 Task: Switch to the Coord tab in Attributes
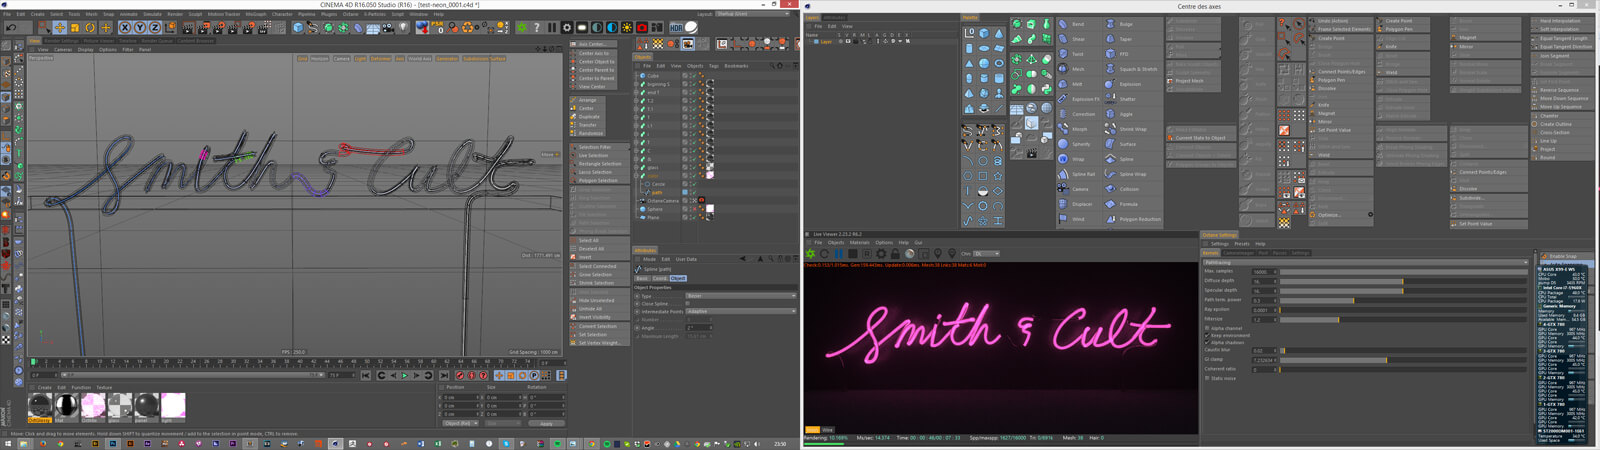(660, 278)
